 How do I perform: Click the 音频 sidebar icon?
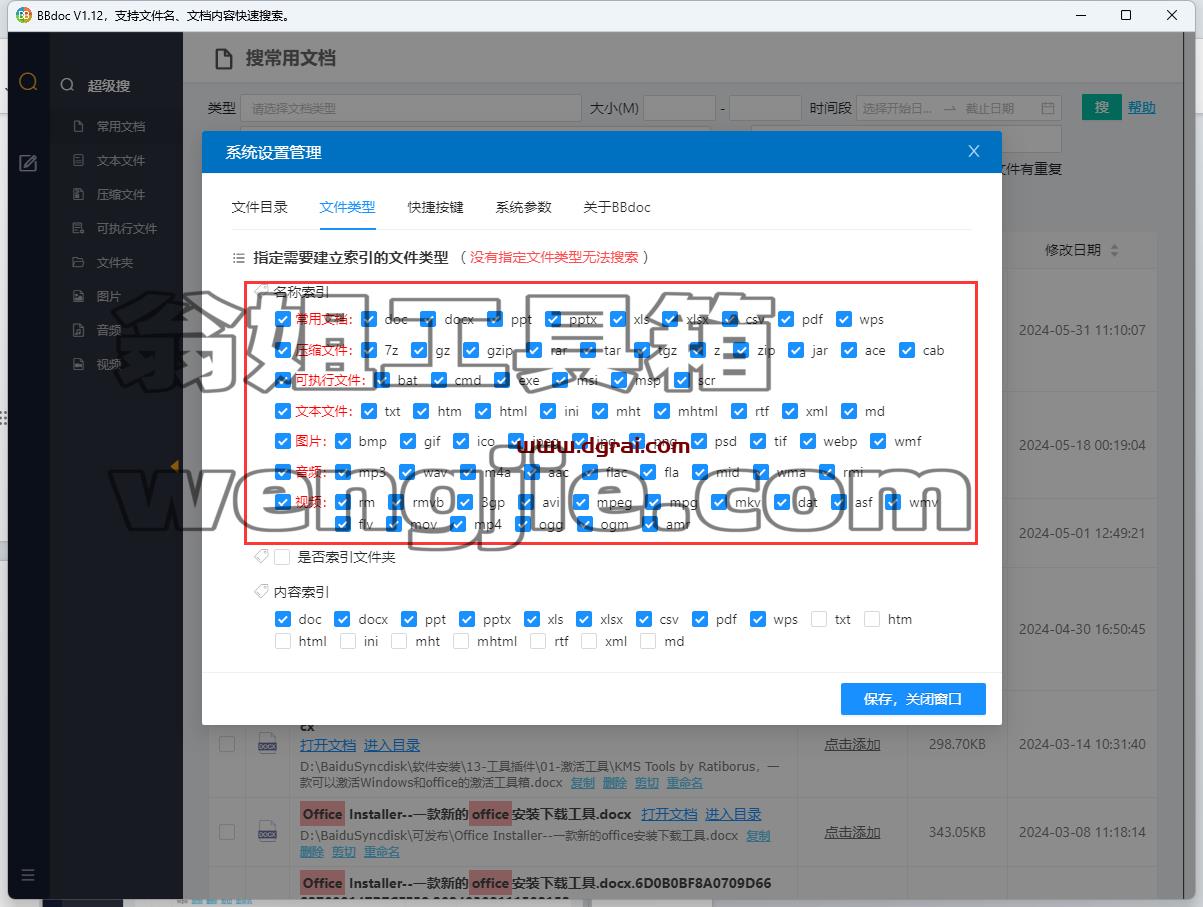78,331
